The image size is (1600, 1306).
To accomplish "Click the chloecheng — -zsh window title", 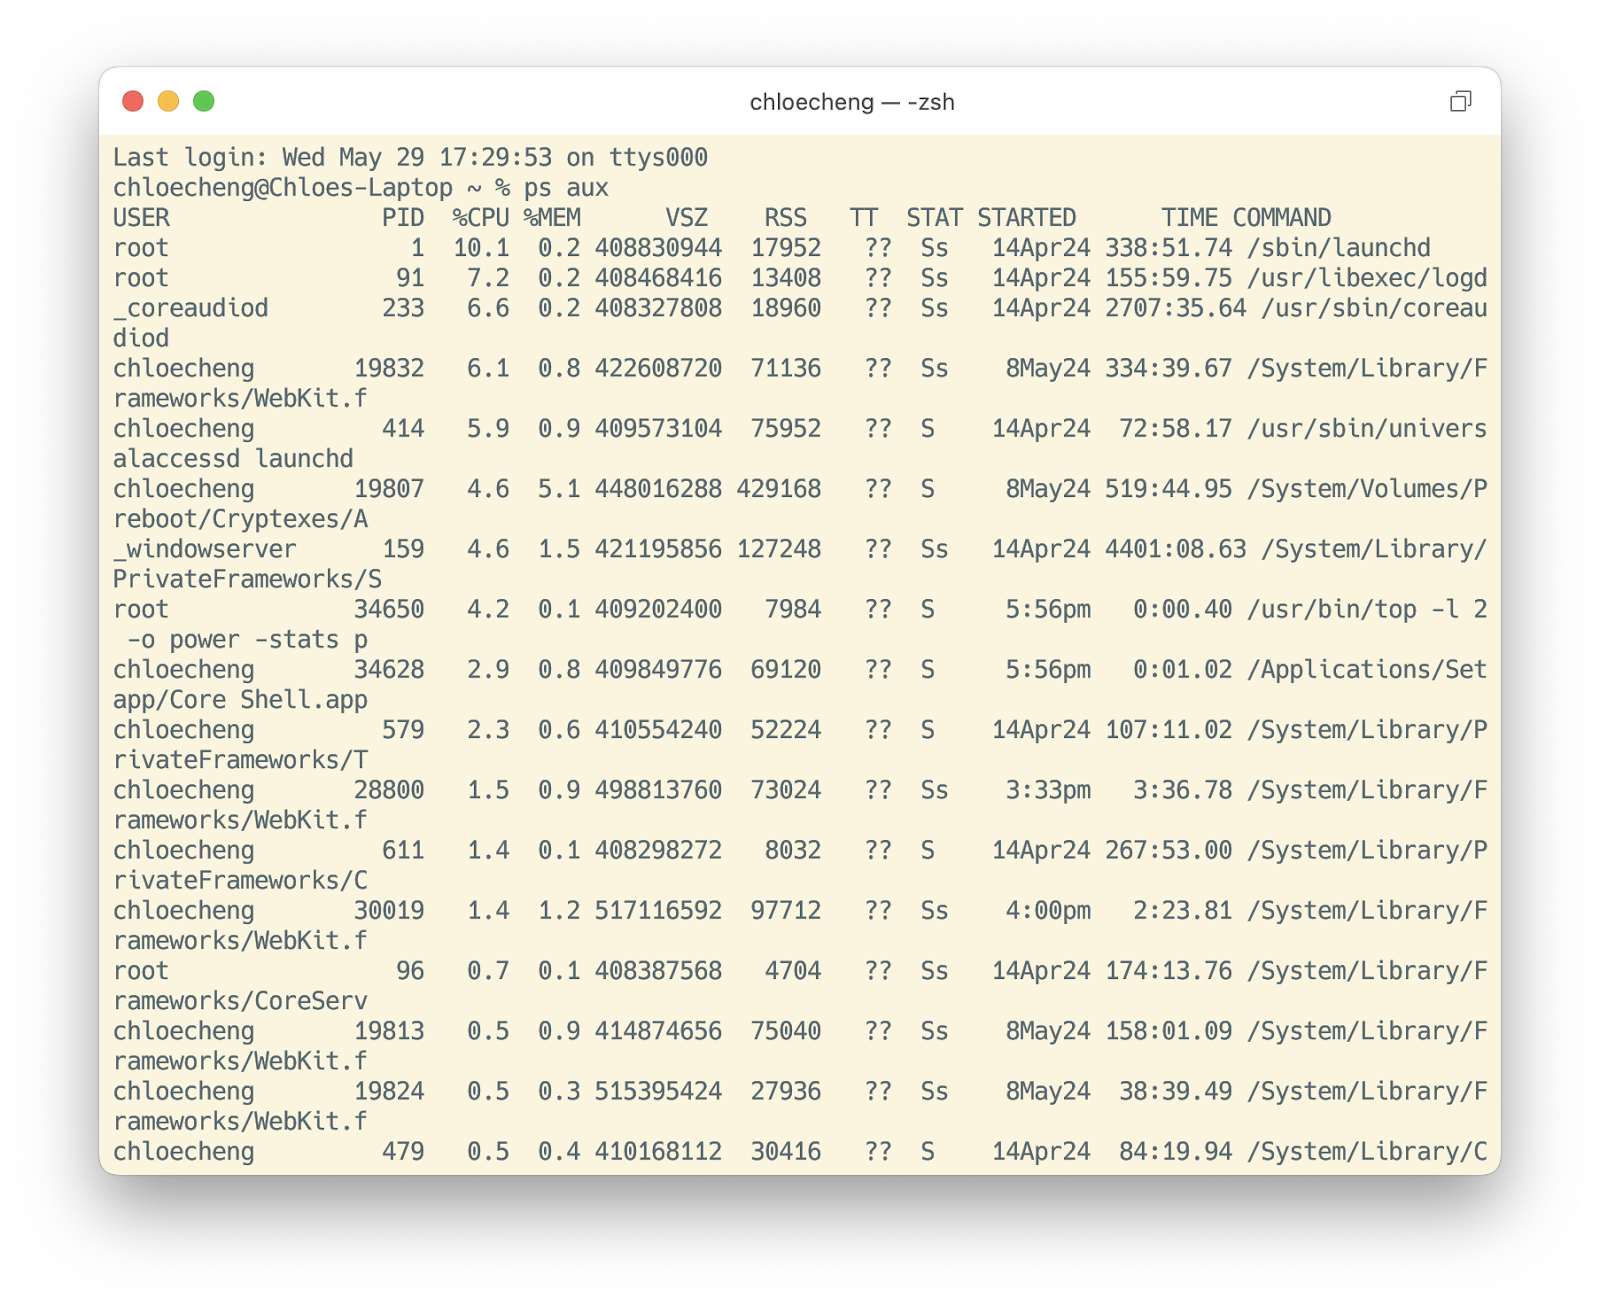I will pyautogui.click(x=851, y=102).
